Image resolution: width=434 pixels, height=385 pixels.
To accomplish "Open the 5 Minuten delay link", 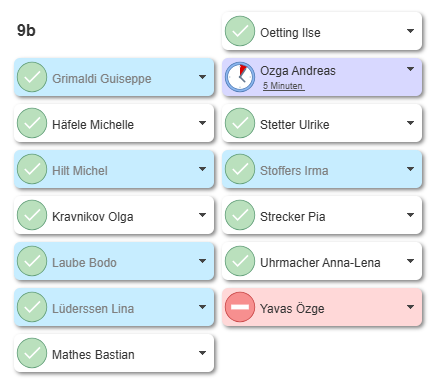I will point(283,86).
